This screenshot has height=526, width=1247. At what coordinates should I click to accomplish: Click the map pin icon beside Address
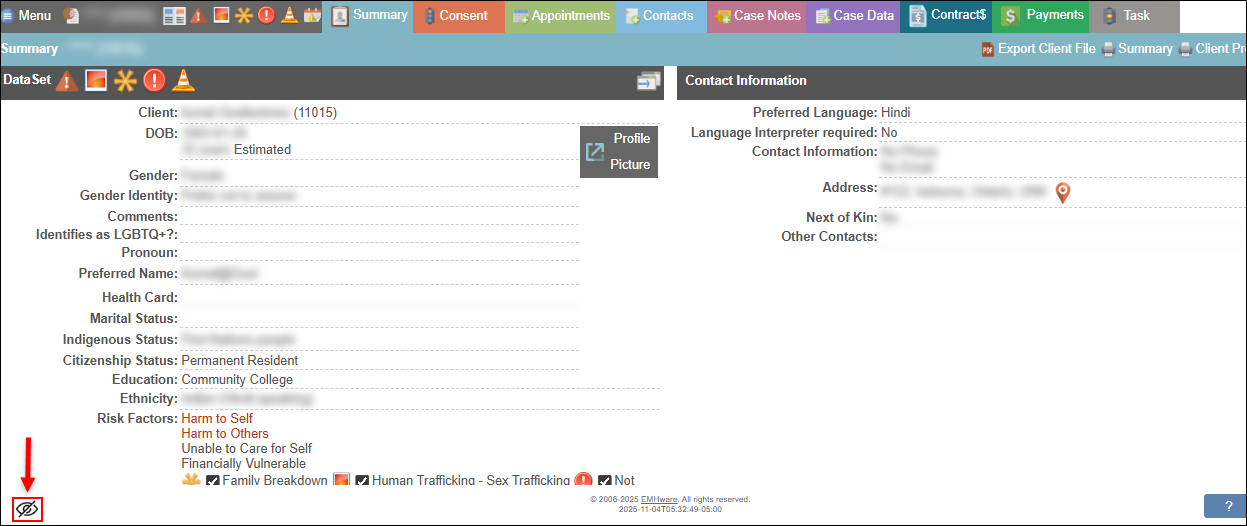[x=1063, y=192]
